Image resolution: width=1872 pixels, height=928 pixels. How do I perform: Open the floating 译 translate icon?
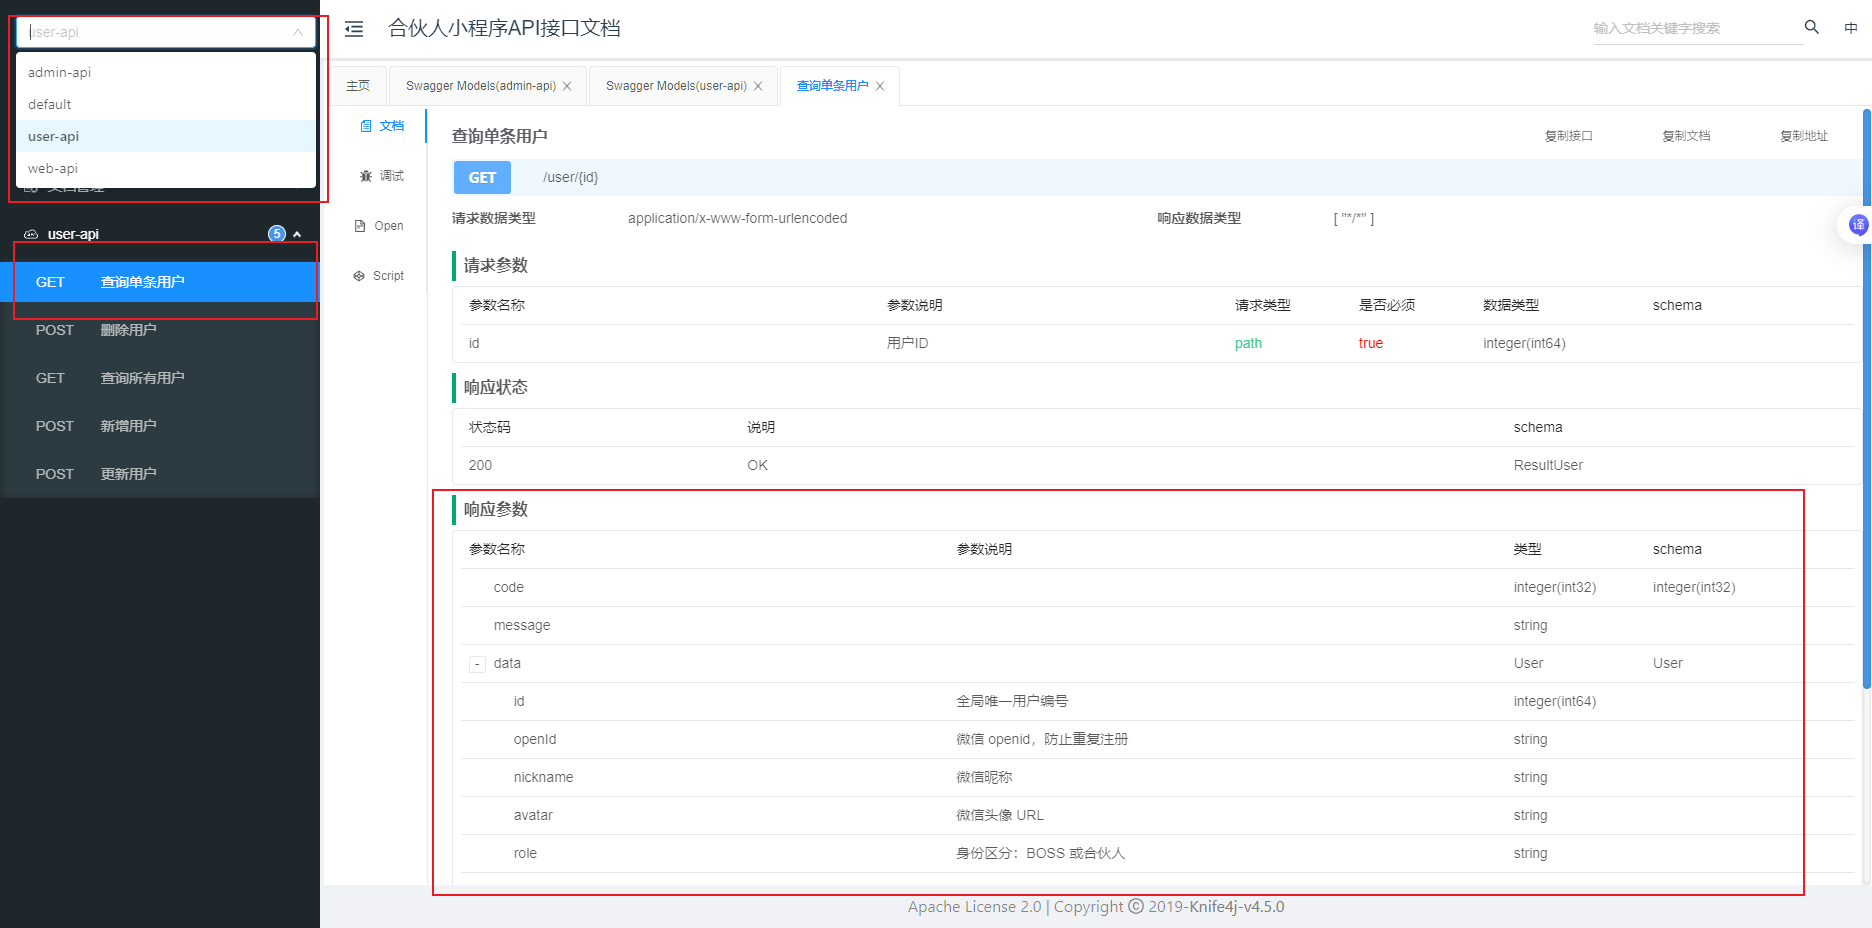pyautogui.click(x=1857, y=224)
